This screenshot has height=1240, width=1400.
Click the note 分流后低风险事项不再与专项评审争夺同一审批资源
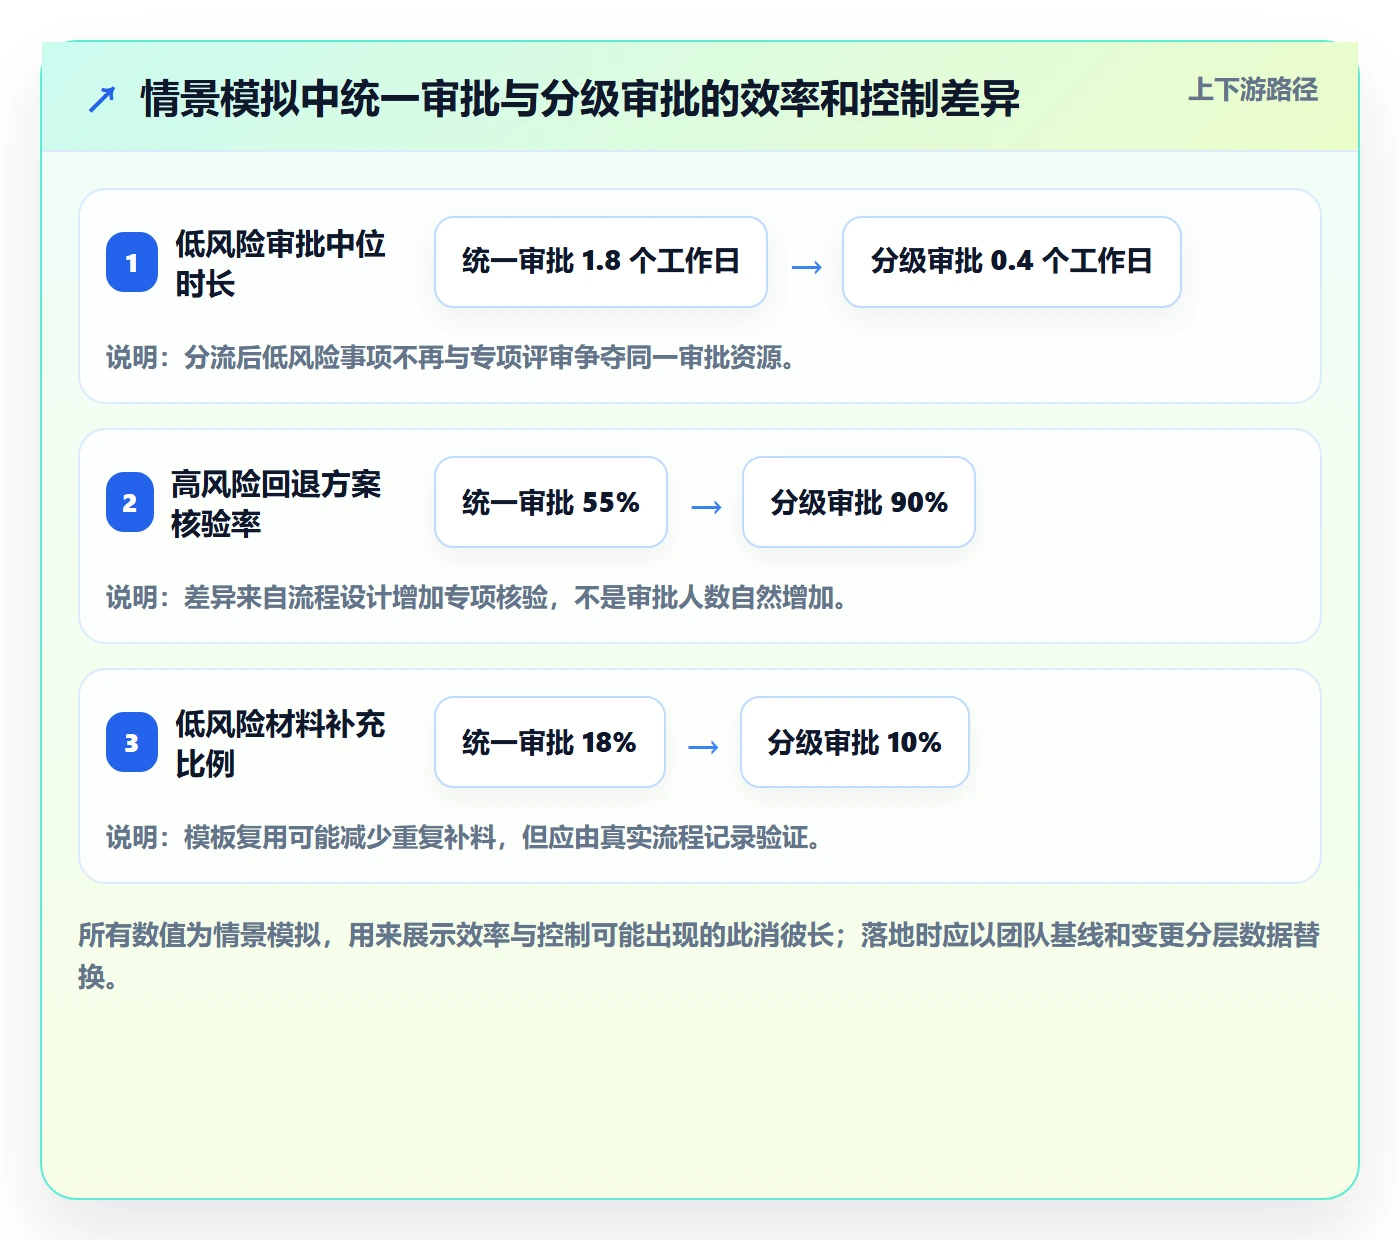point(451,357)
